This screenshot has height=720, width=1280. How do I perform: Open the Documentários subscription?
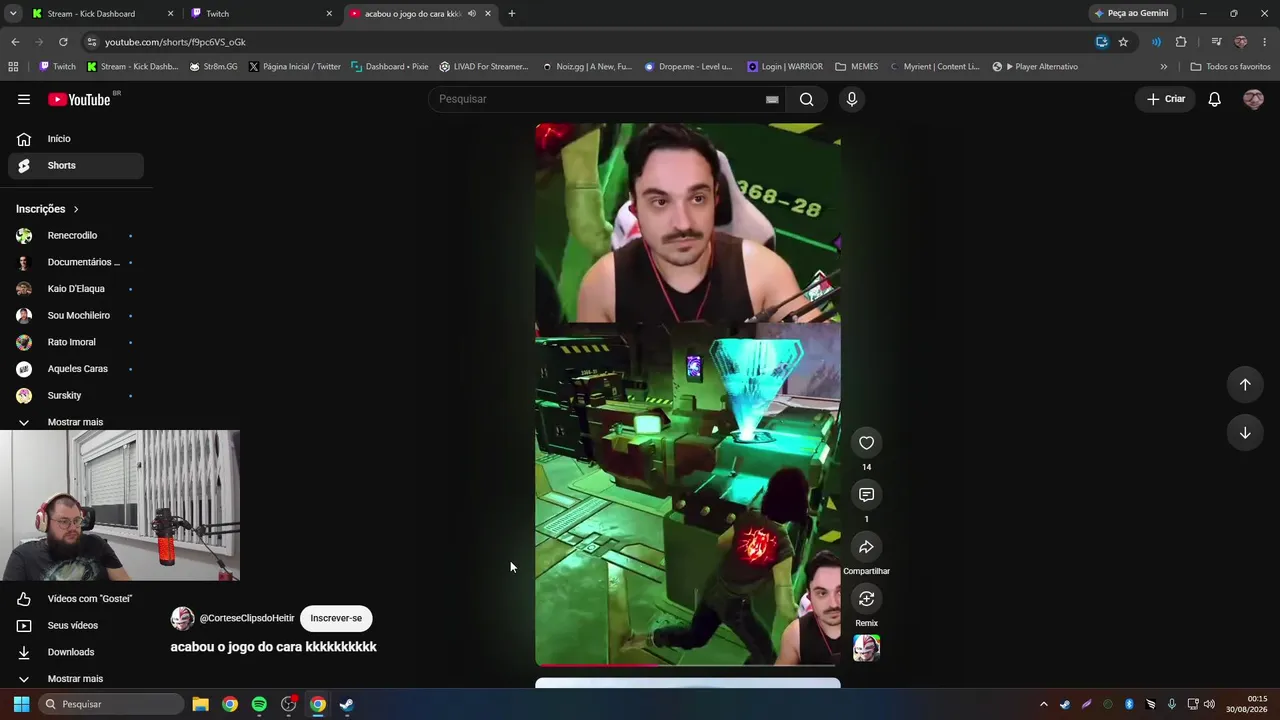[76, 262]
